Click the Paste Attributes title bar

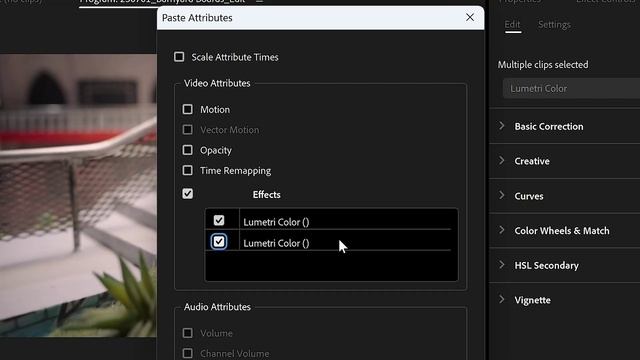(x=320, y=18)
